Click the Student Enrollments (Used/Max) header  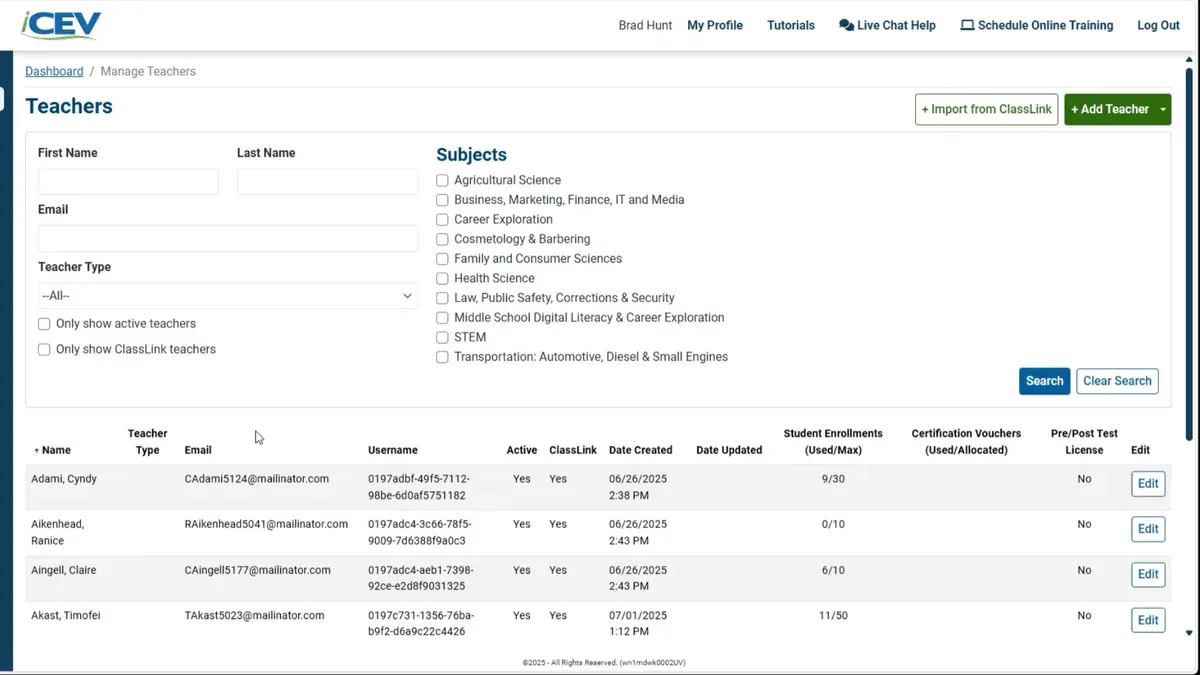pyautogui.click(x=833, y=442)
